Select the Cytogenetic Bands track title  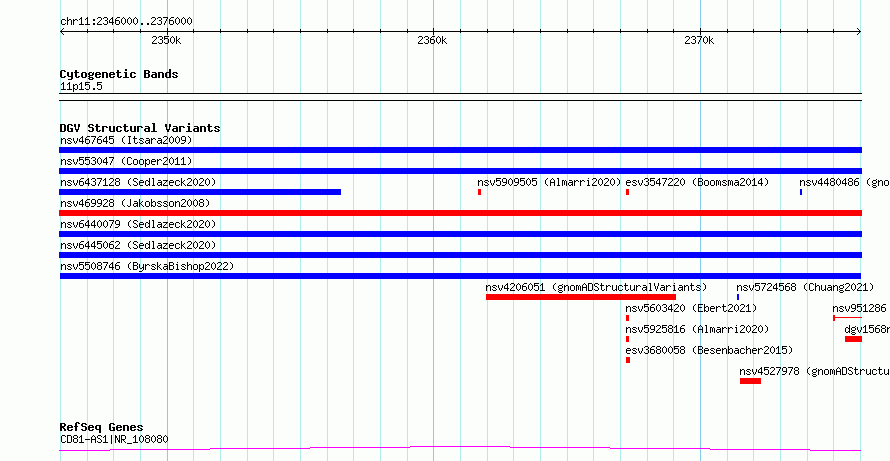coord(119,74)
